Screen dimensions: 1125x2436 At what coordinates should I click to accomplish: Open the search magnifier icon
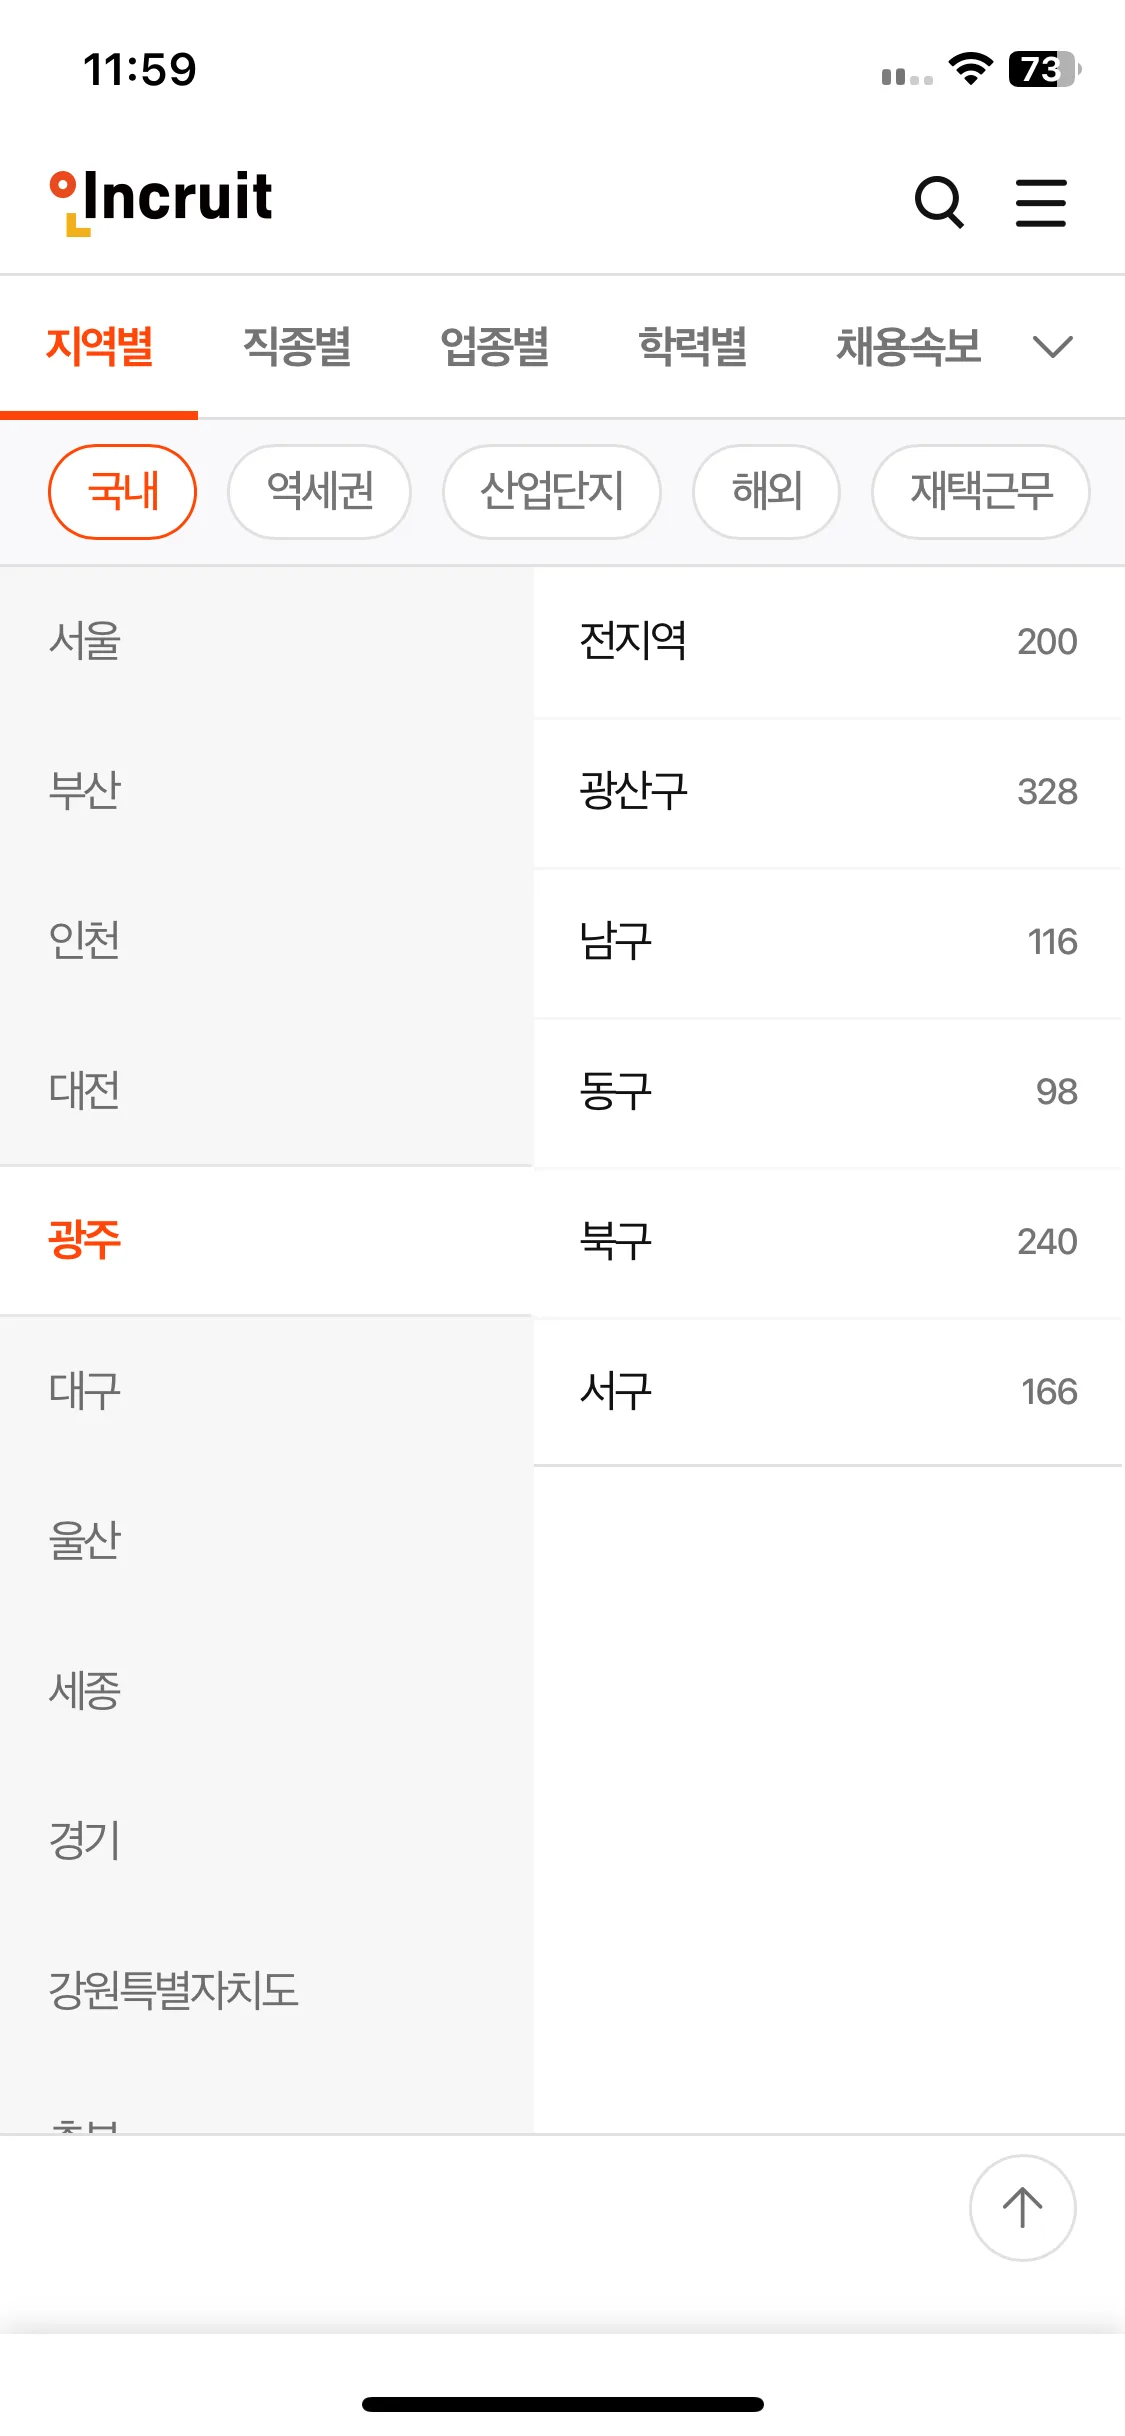(939, 202)
